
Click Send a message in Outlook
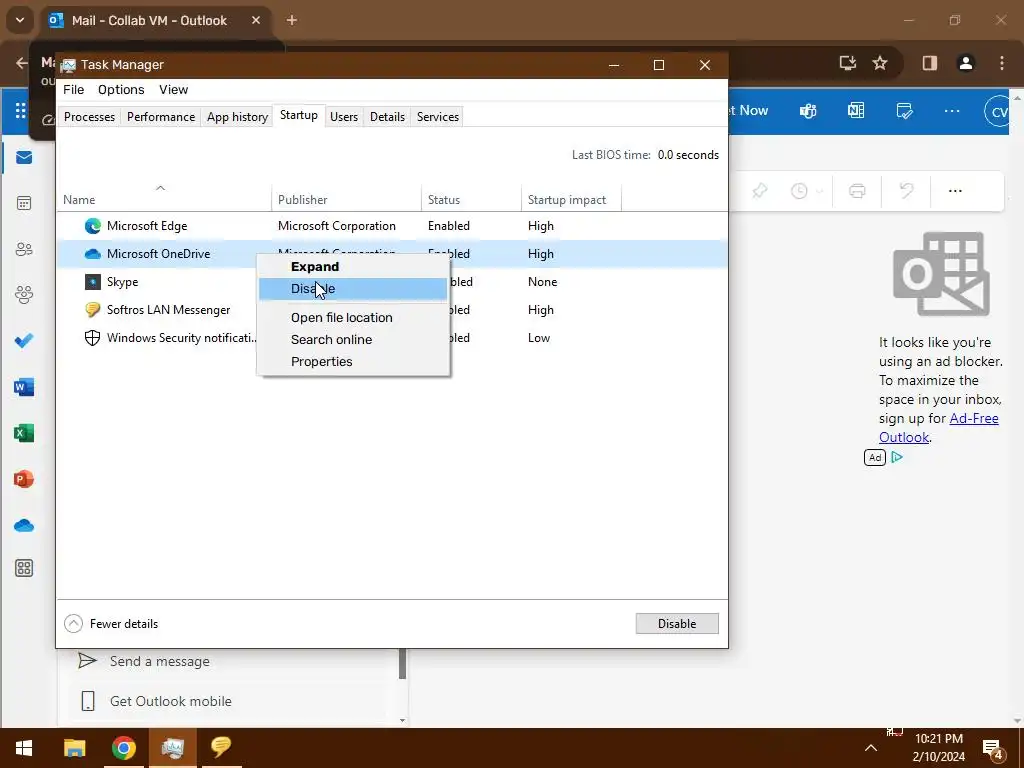click(x=159, y=661)
